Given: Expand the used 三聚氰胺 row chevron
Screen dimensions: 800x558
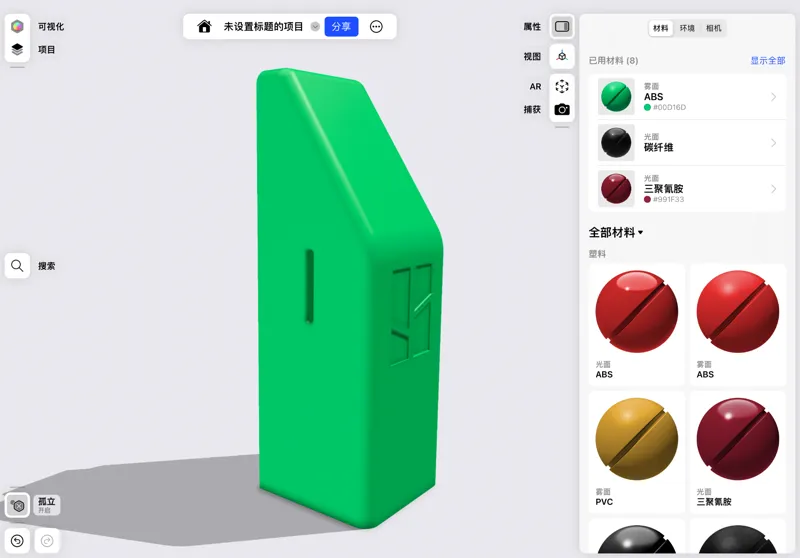Looking at the screenshot, I should [x=773, y=189].
